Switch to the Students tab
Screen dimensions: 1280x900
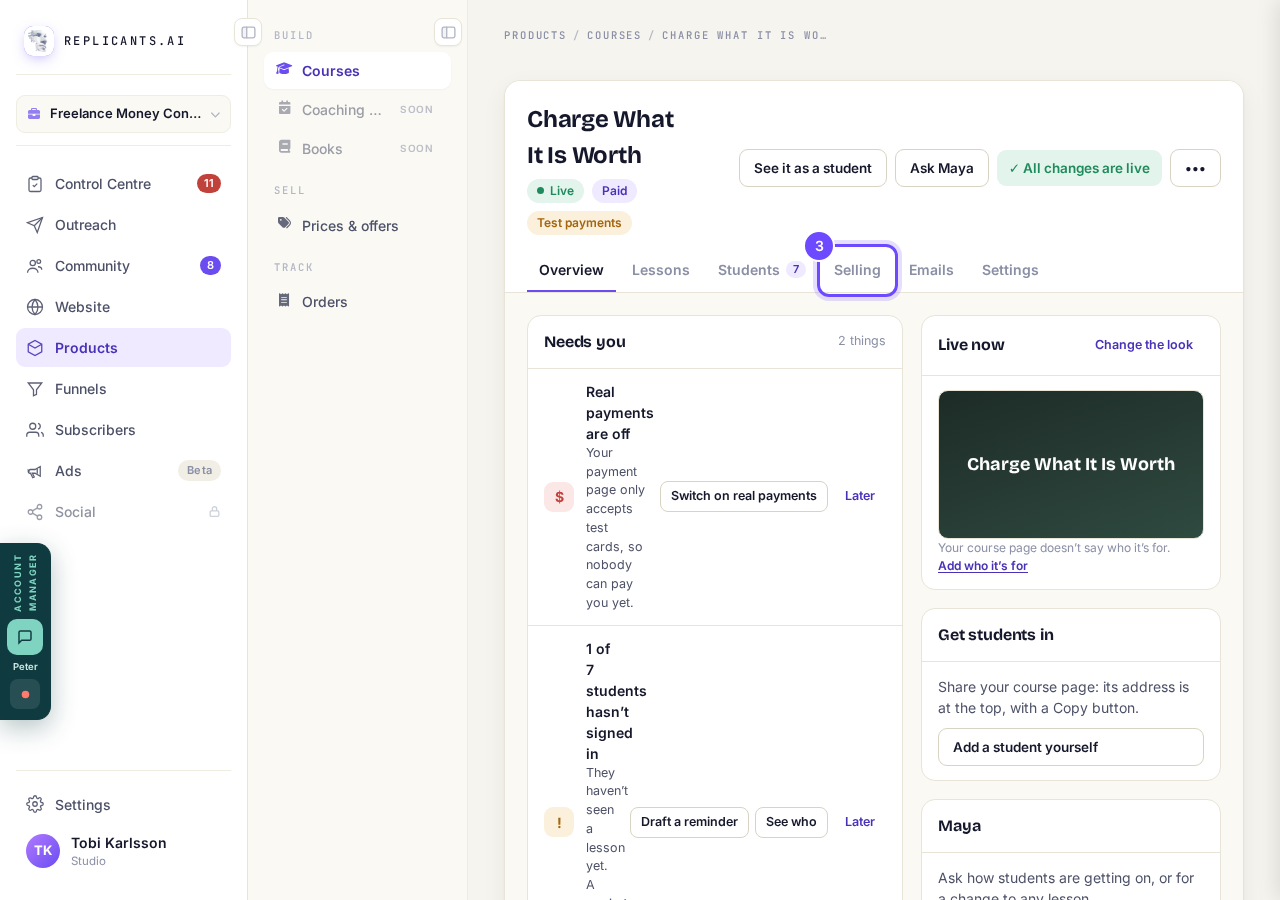[x=760, y=270]
